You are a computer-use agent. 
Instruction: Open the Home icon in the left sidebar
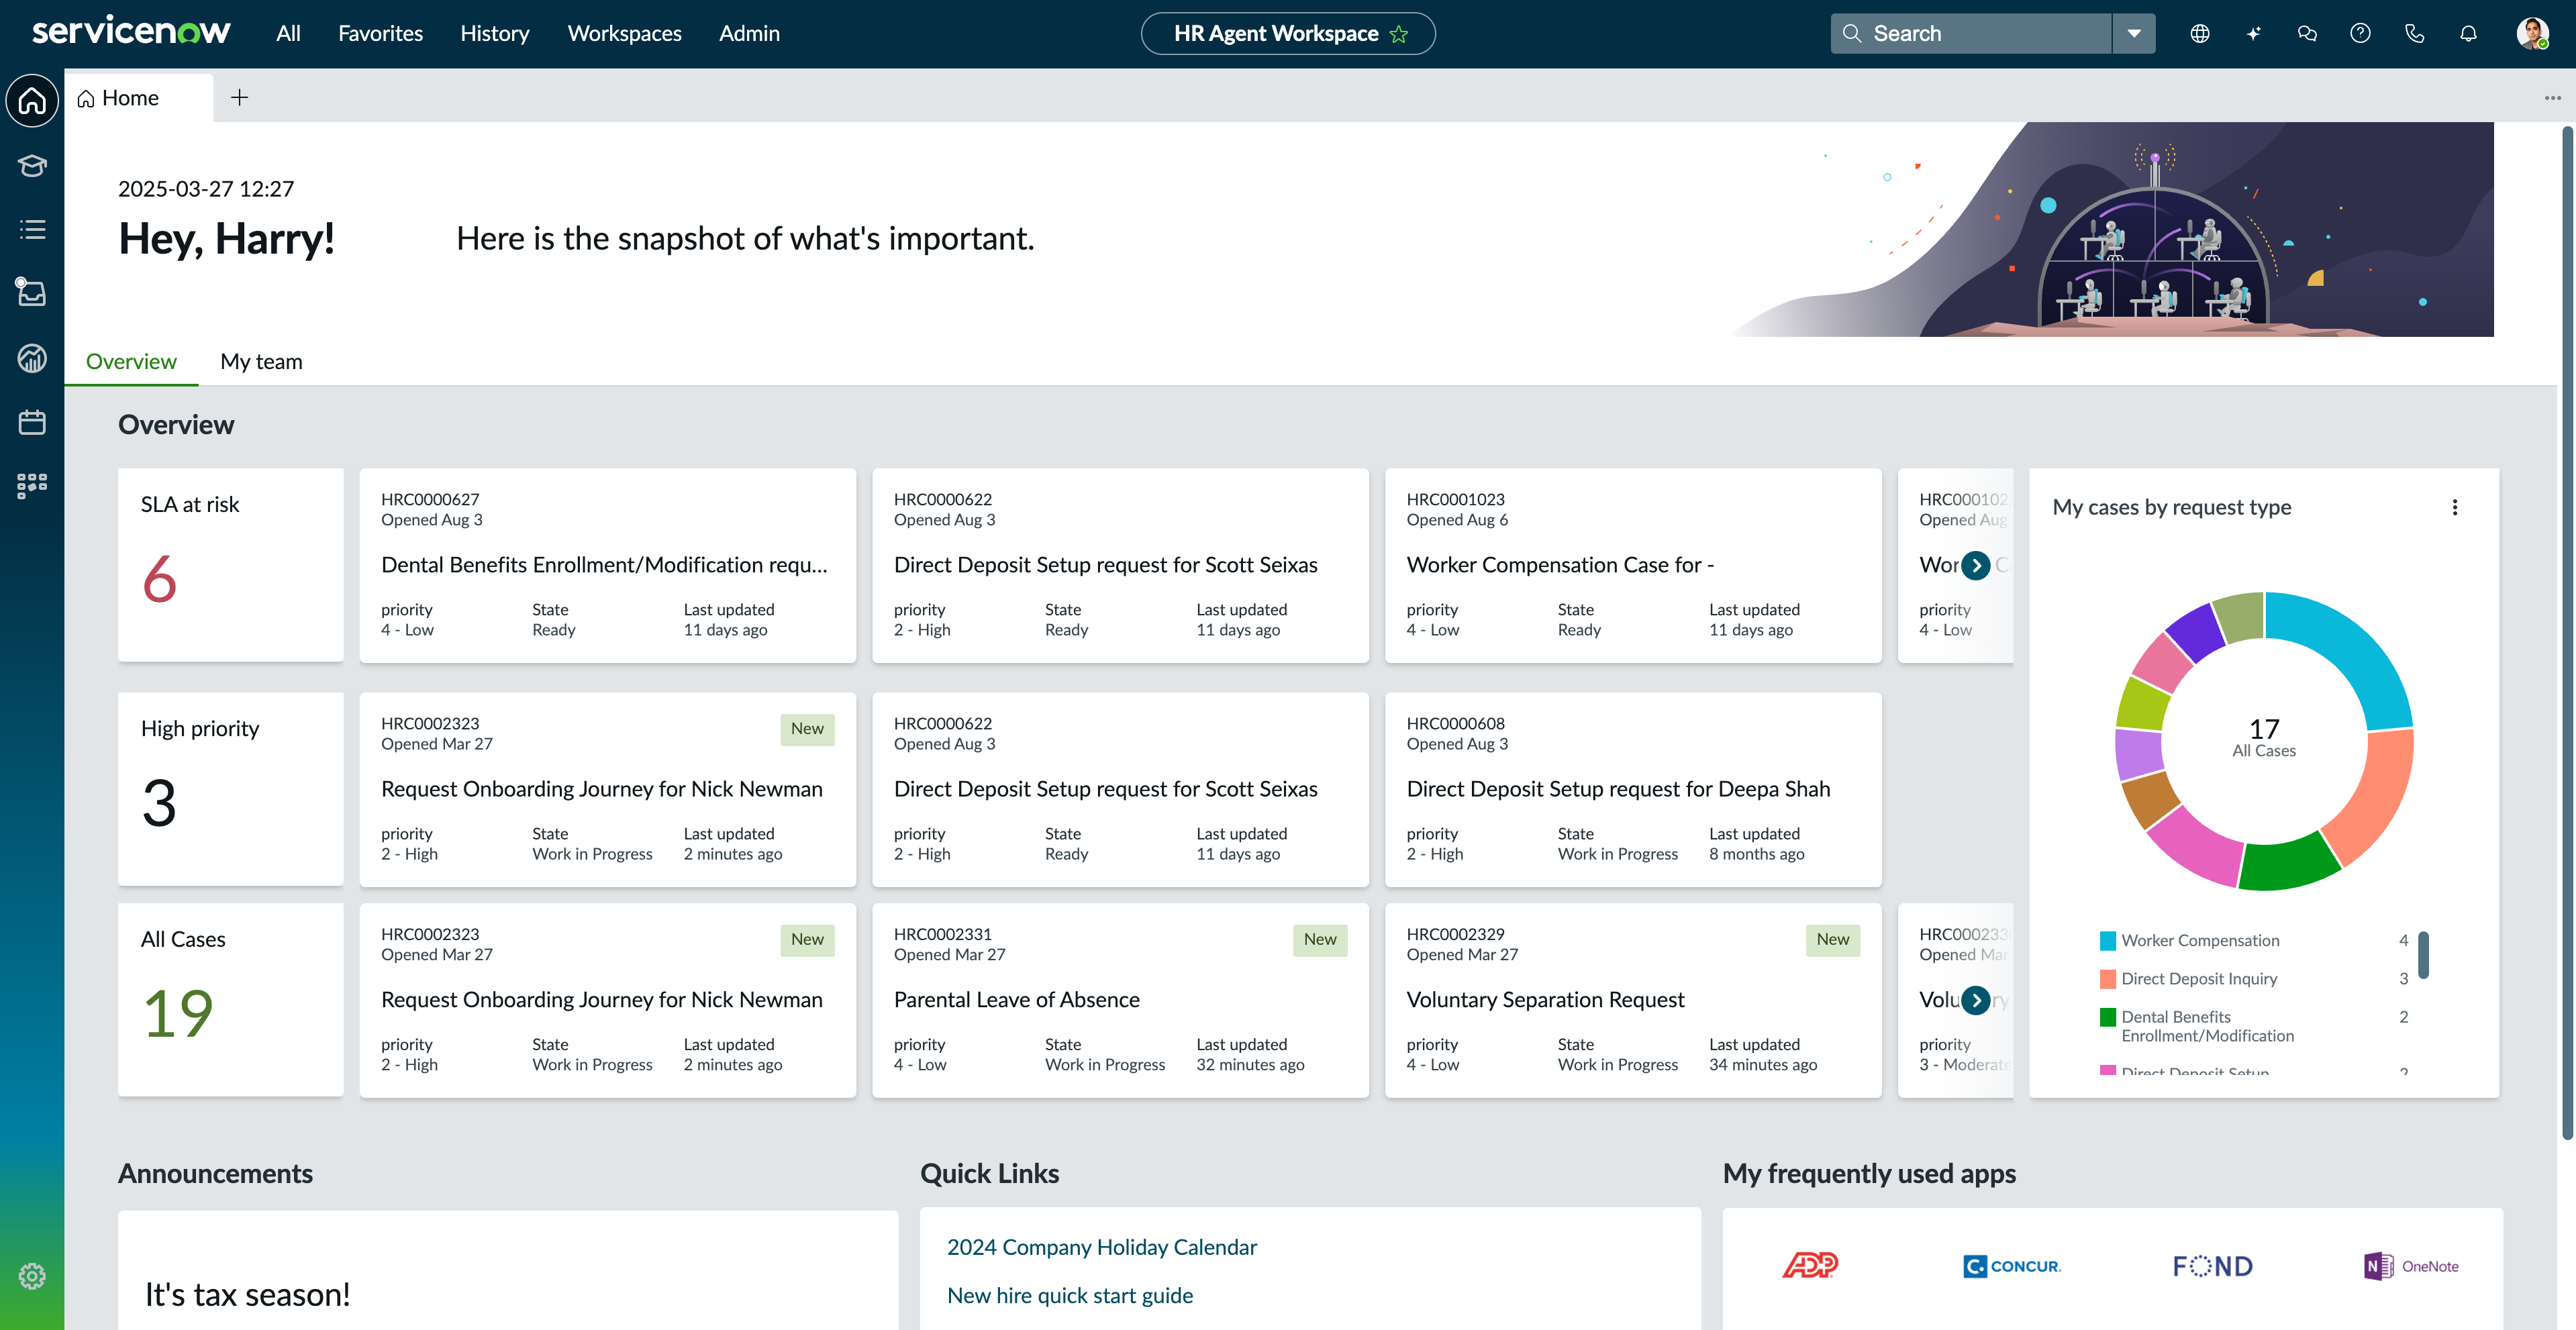tap(32, 100)
